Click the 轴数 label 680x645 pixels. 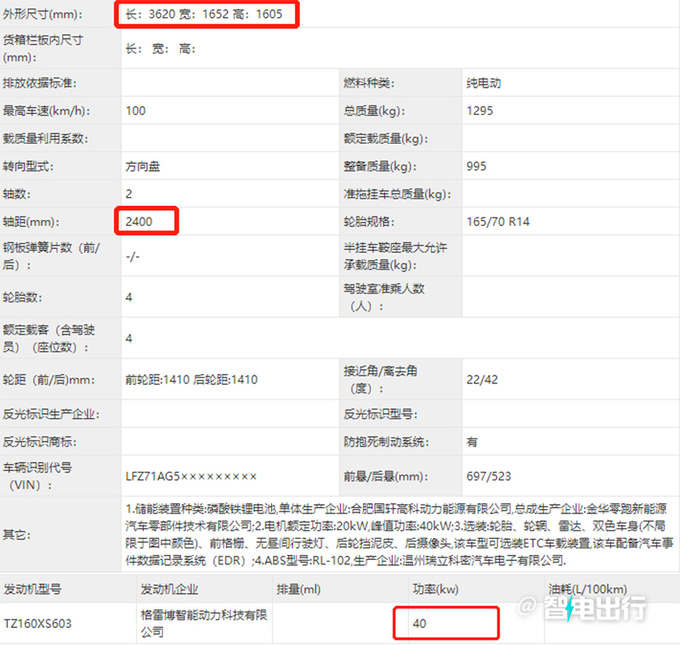coord(17,194)
